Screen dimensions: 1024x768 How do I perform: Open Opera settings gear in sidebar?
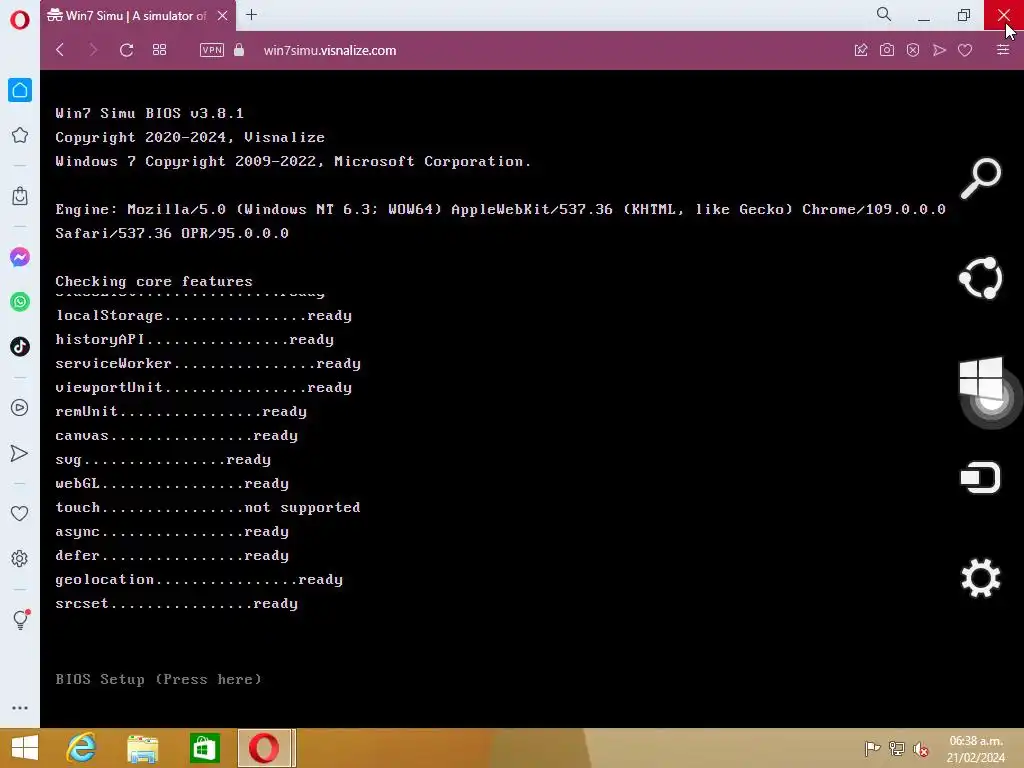(x=20, y=558)
